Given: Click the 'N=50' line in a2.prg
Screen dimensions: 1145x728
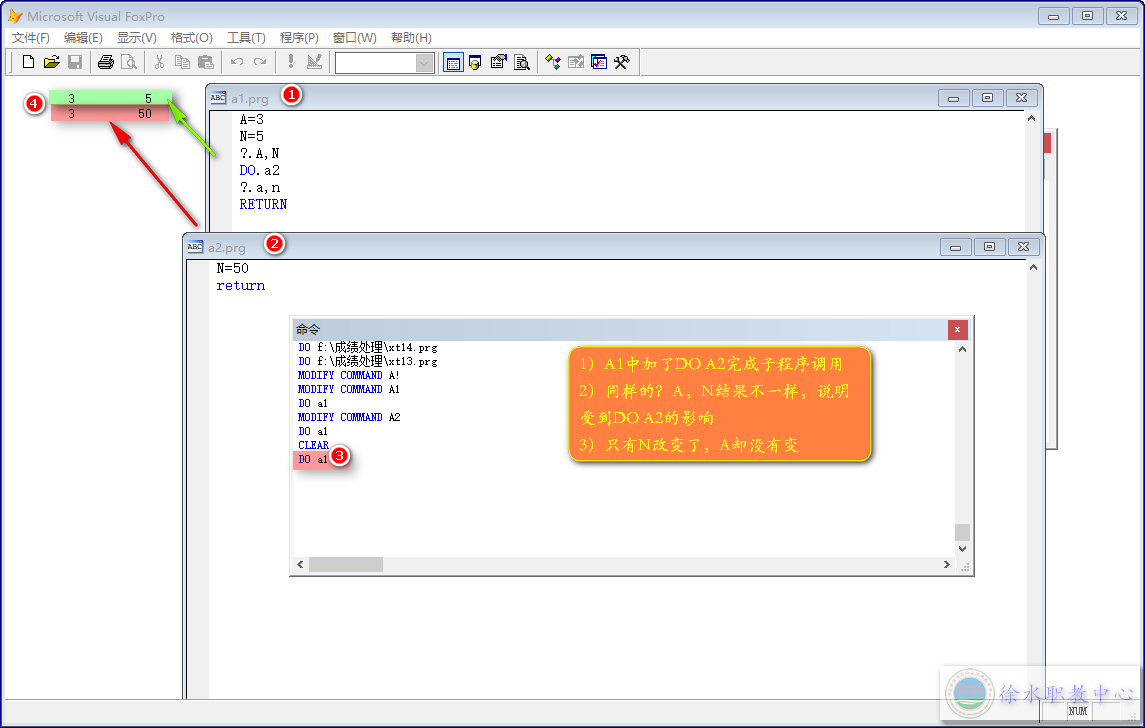Looking at the screenshot, I should tap(232, 268).
